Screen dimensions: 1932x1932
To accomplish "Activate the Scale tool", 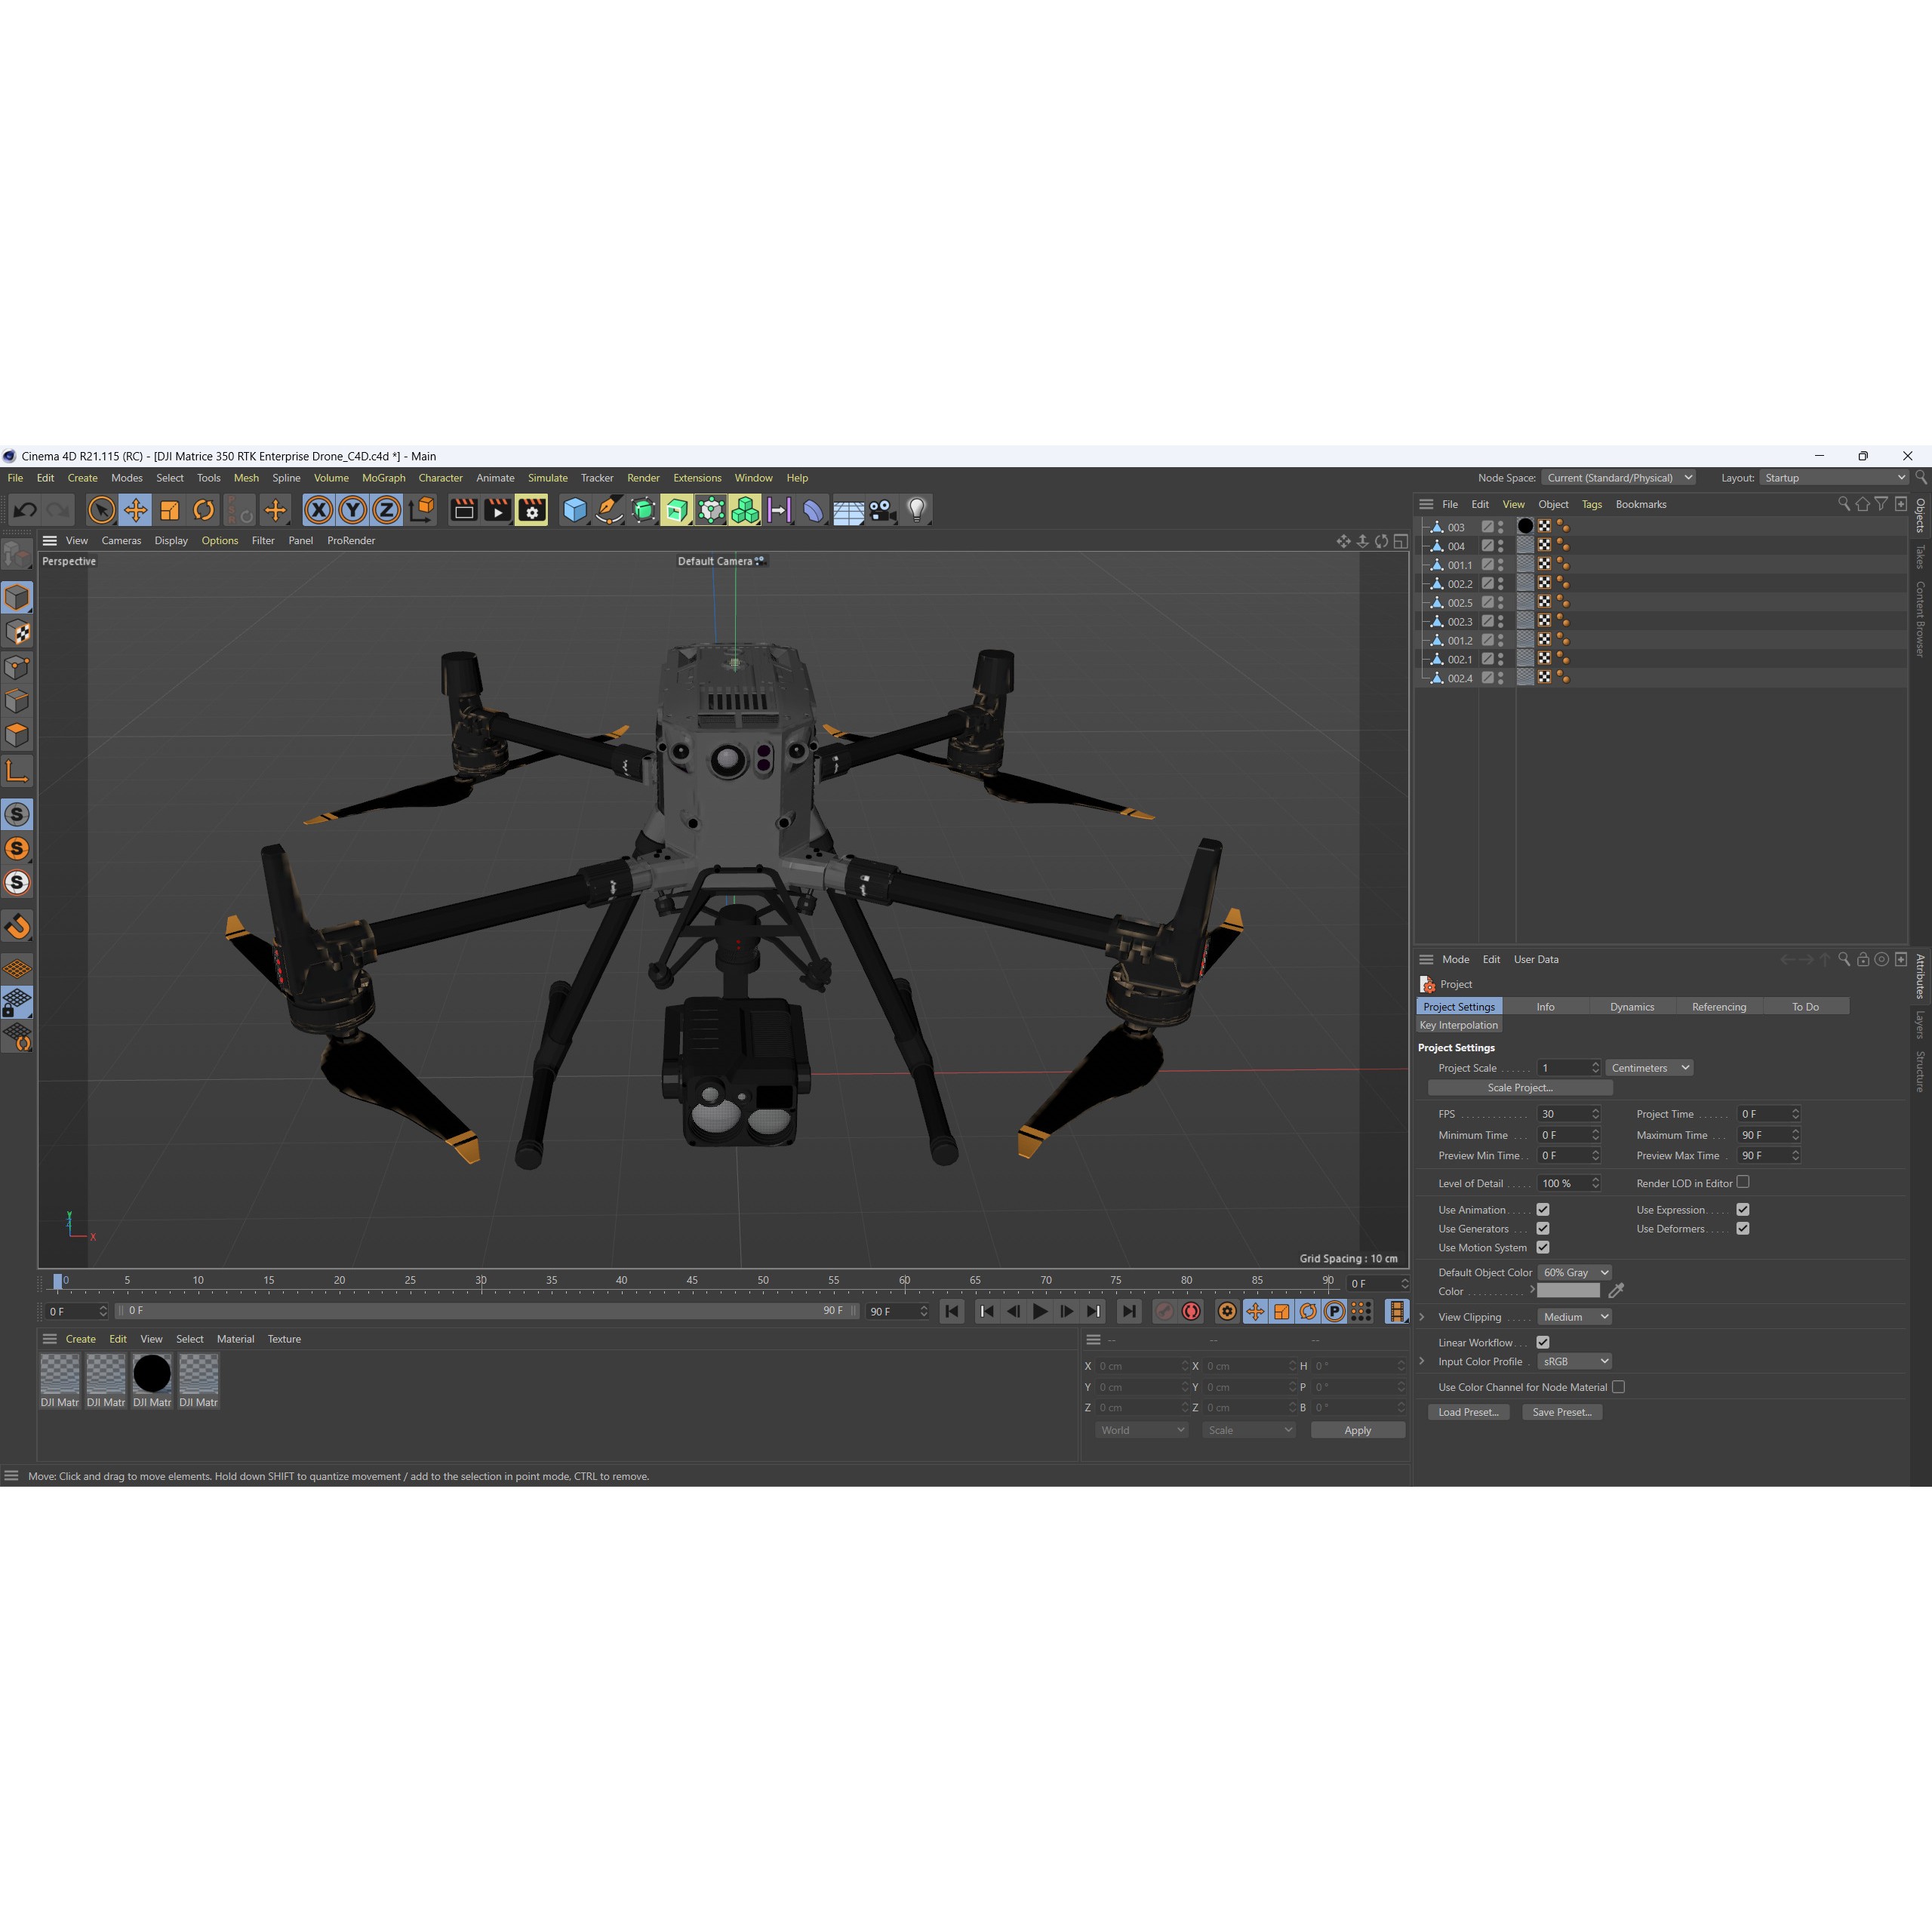I will click(170, 510).
